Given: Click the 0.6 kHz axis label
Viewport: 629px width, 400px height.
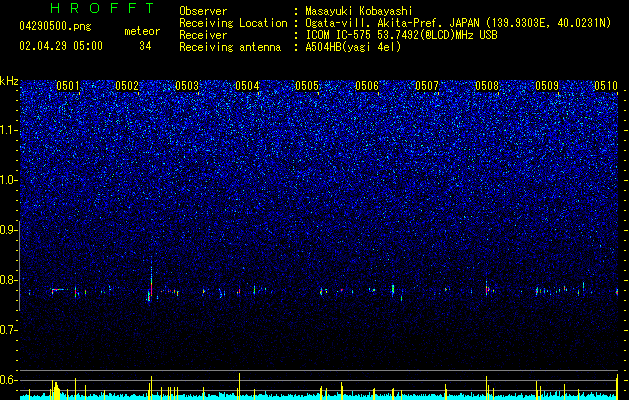Looking at the screenshot, I should coord(8,380).
